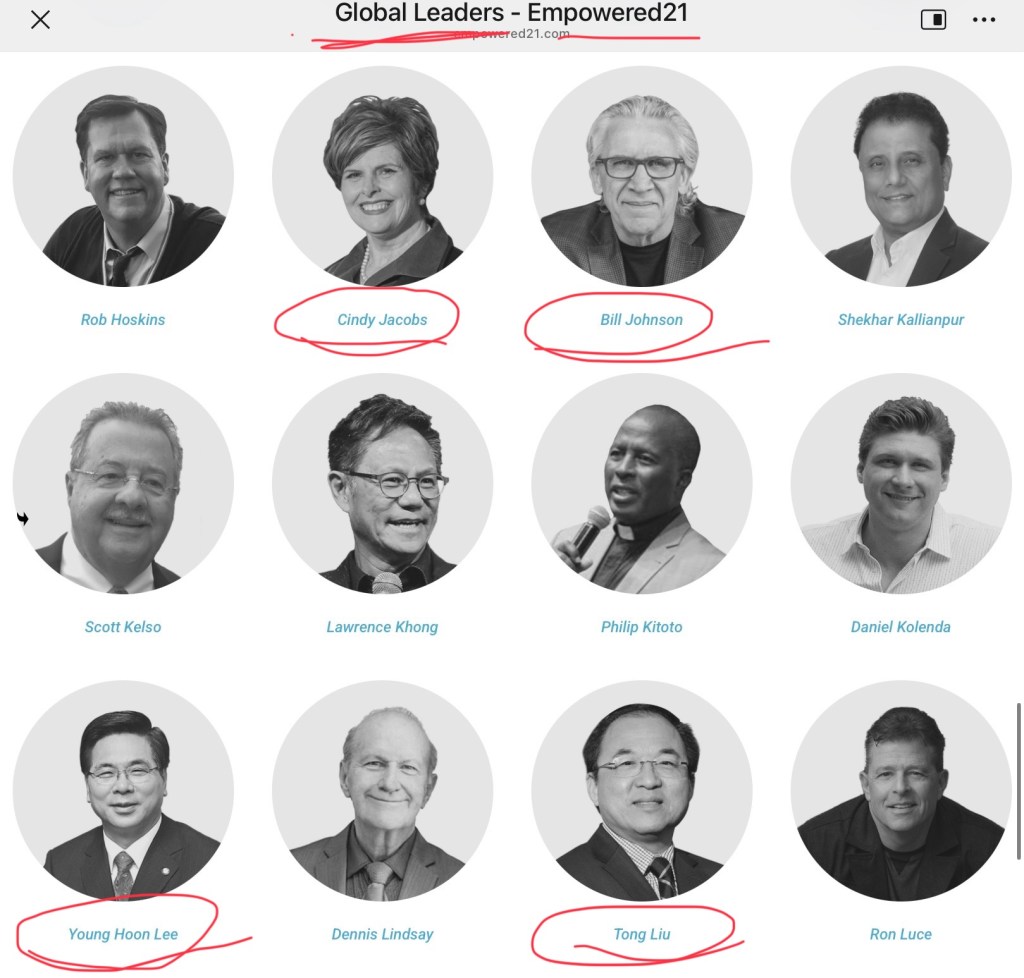
Task: Open the reader view icon
Action: [933, 20]
